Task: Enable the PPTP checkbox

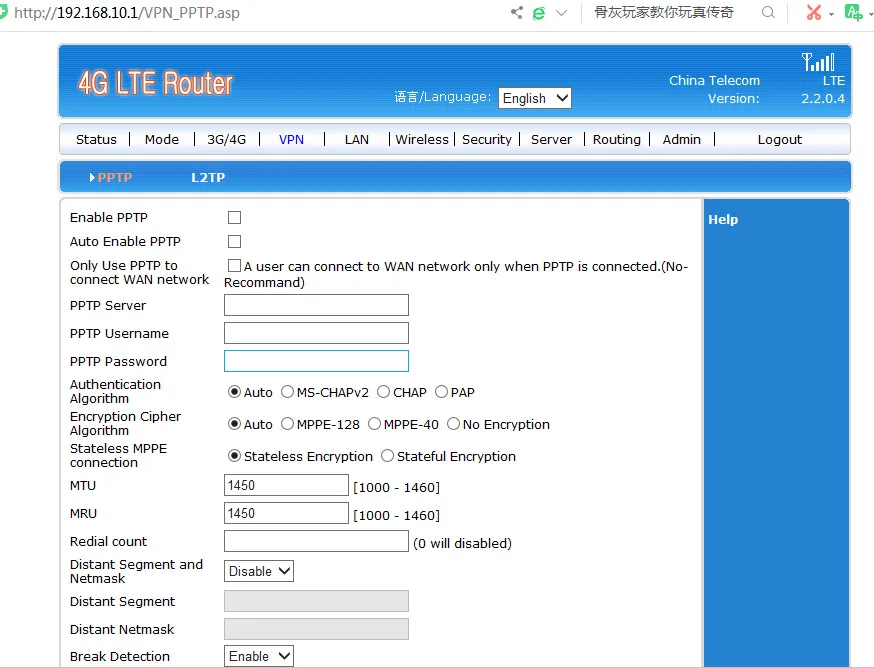Action: [234, 217]
